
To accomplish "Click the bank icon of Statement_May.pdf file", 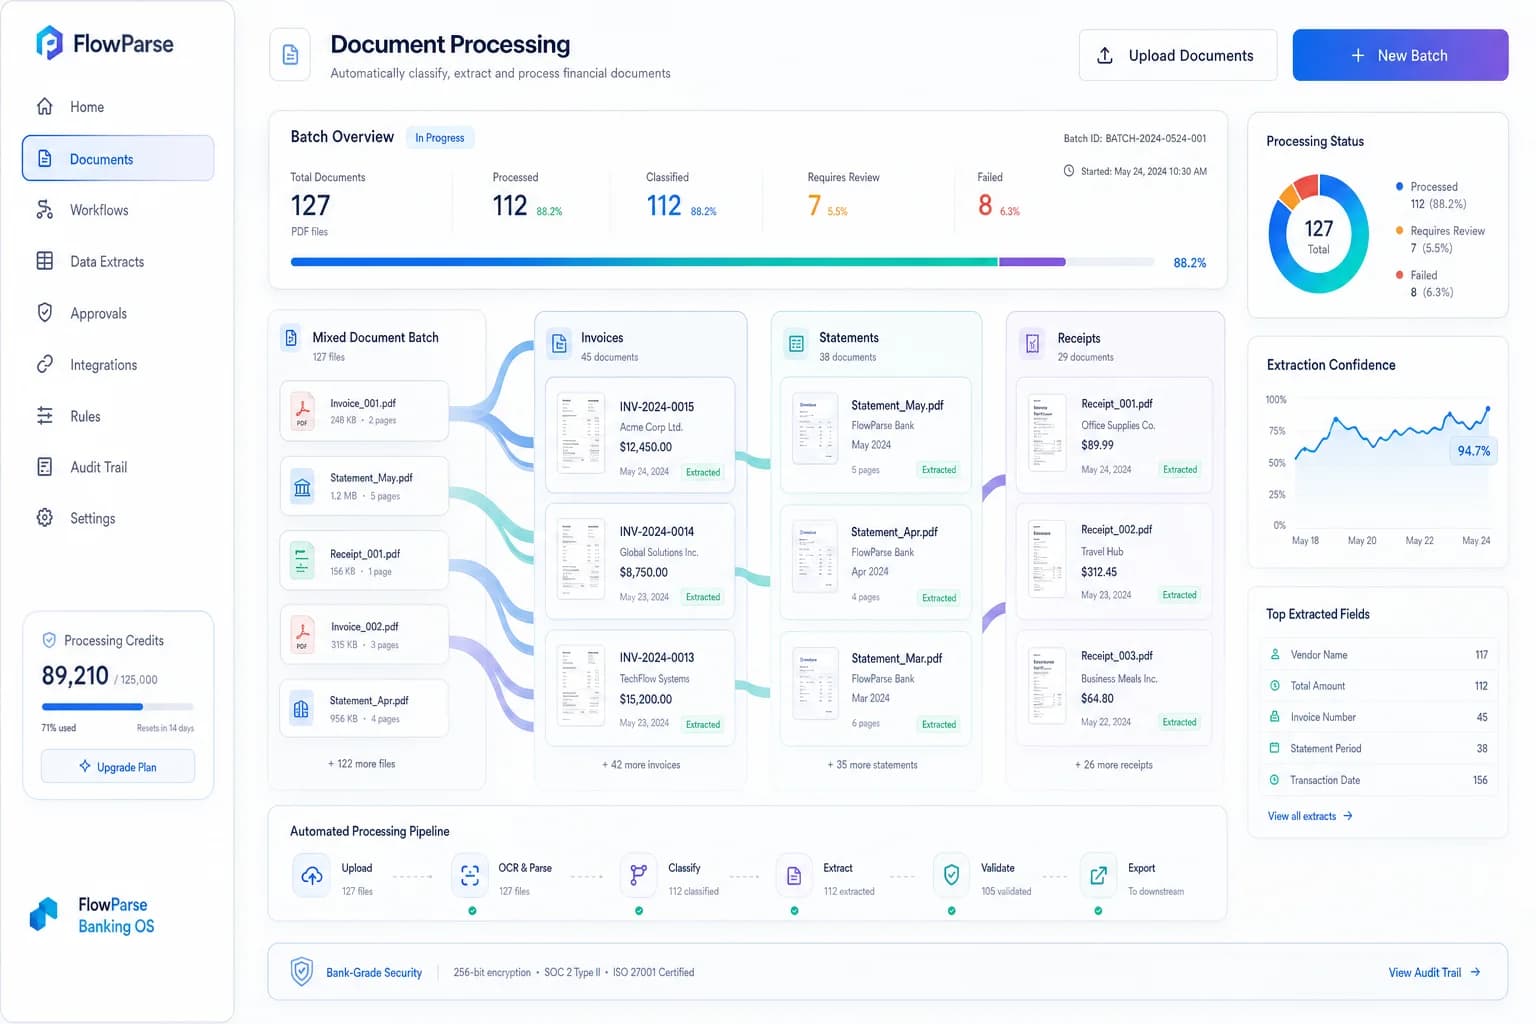I will tap(302, 487).
